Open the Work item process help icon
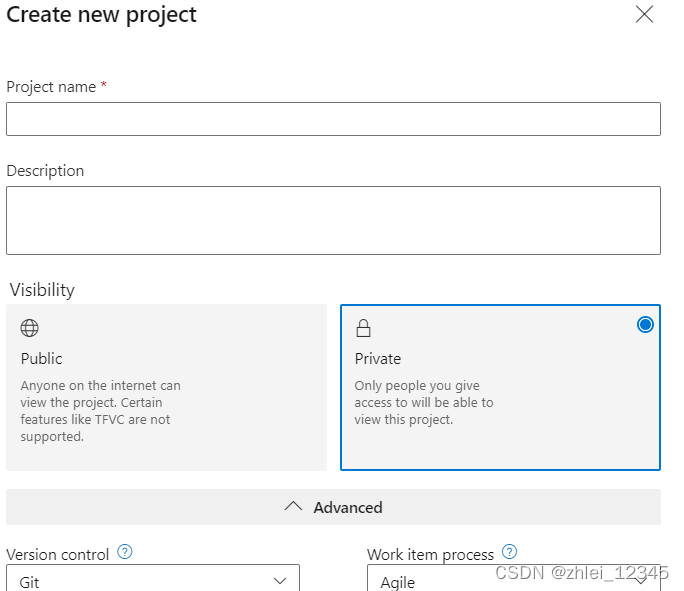Viewport: 684px width, 591px height. 510,552
